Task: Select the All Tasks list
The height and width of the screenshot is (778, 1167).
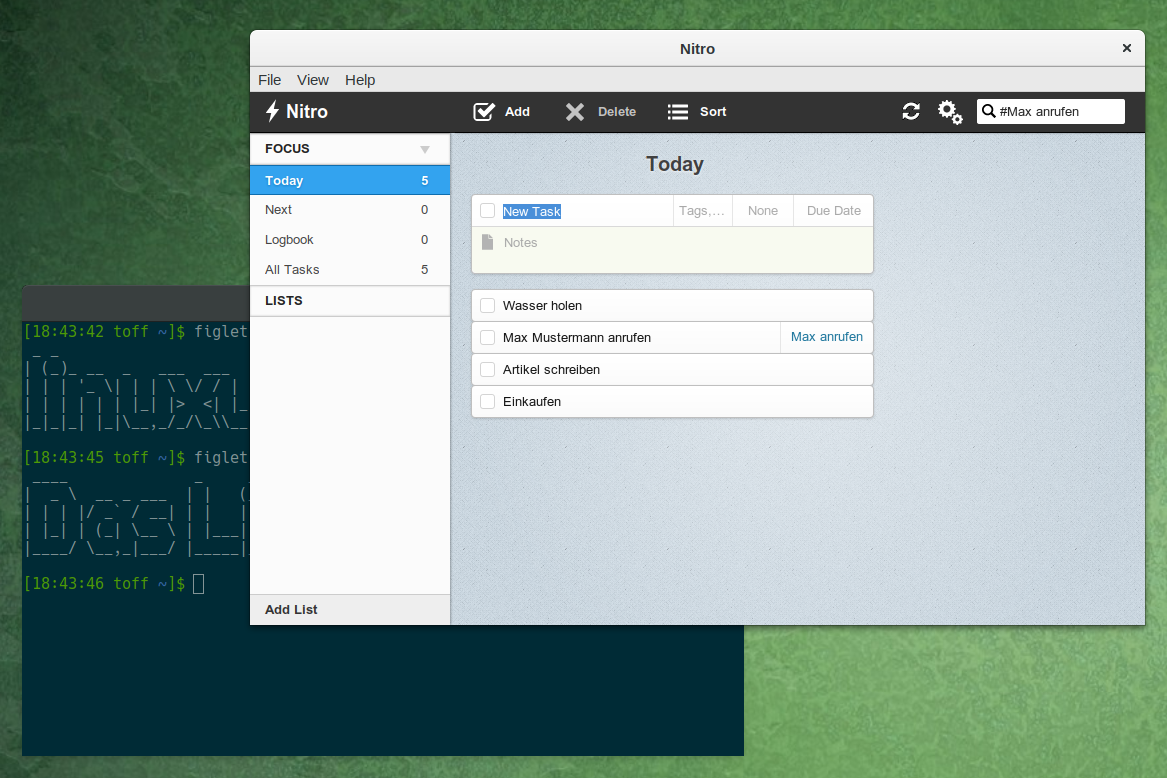Action: [350, 270]
